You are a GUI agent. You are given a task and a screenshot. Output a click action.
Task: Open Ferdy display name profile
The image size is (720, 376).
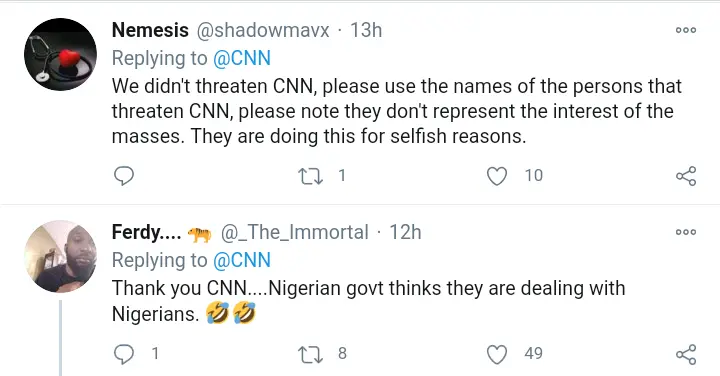pyautogui.click(x=146, y=232)
